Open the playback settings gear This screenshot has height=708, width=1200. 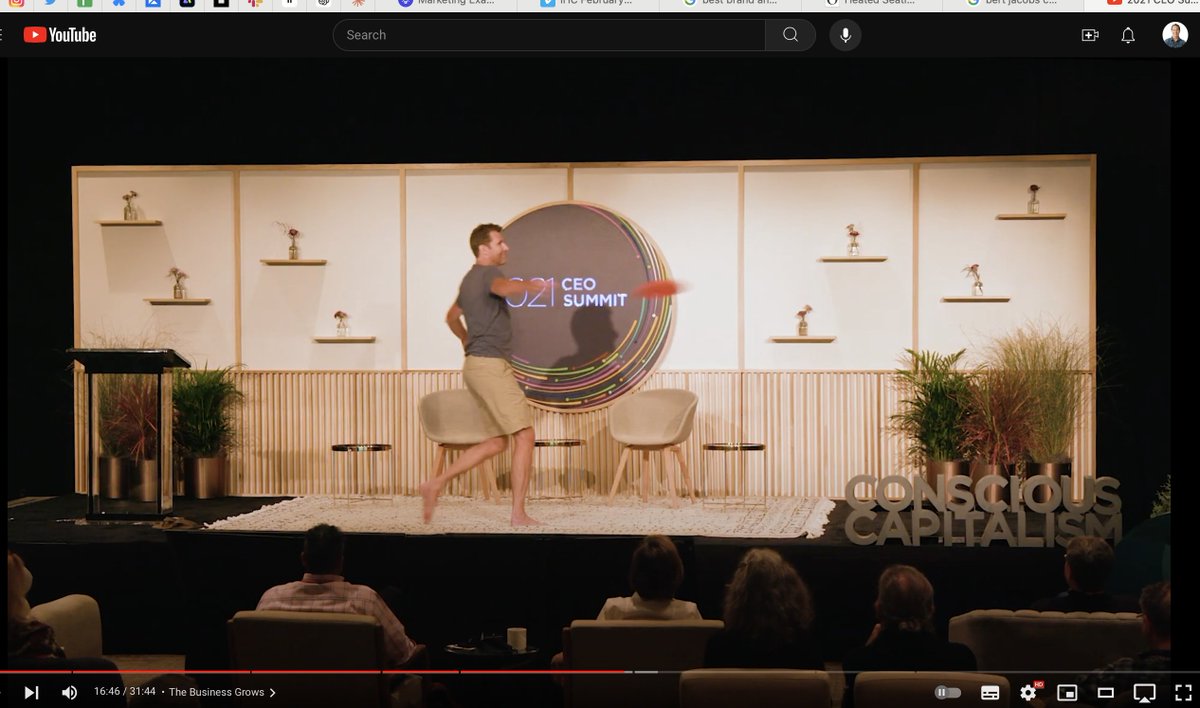pos(1028,691)
